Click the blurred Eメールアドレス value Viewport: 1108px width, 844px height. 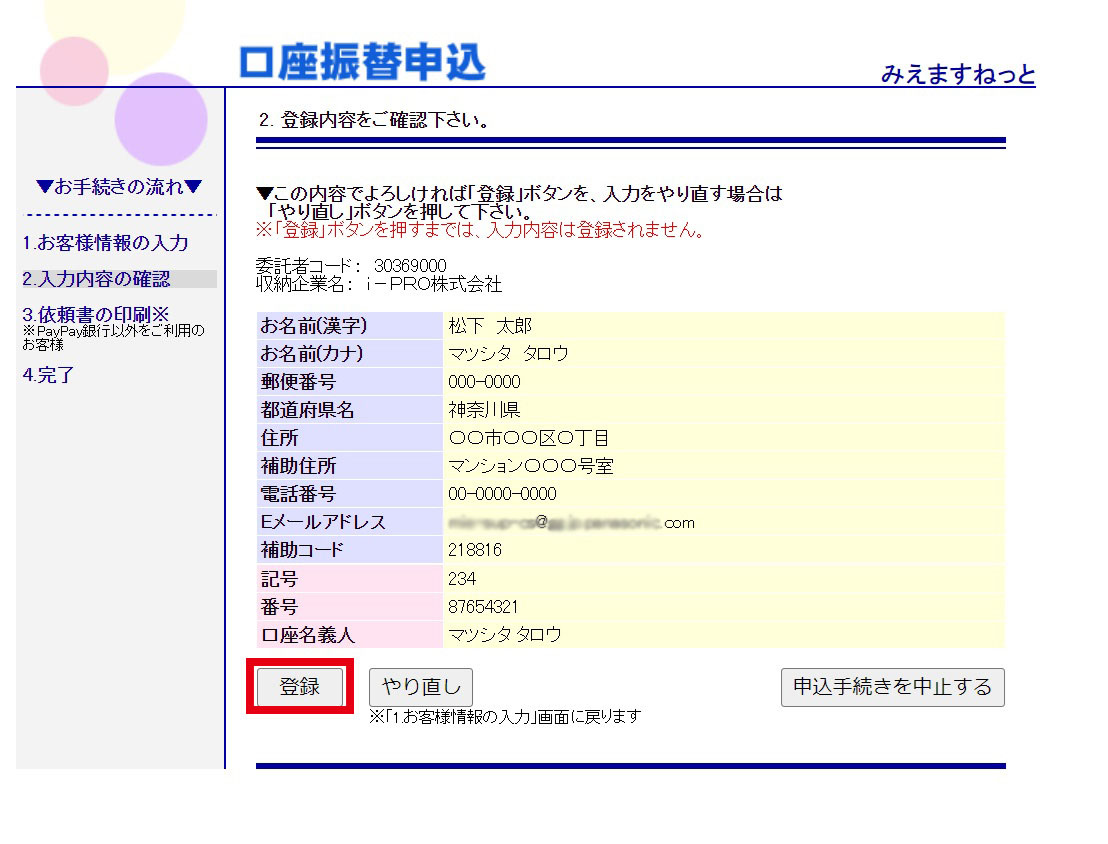(570, 522)
